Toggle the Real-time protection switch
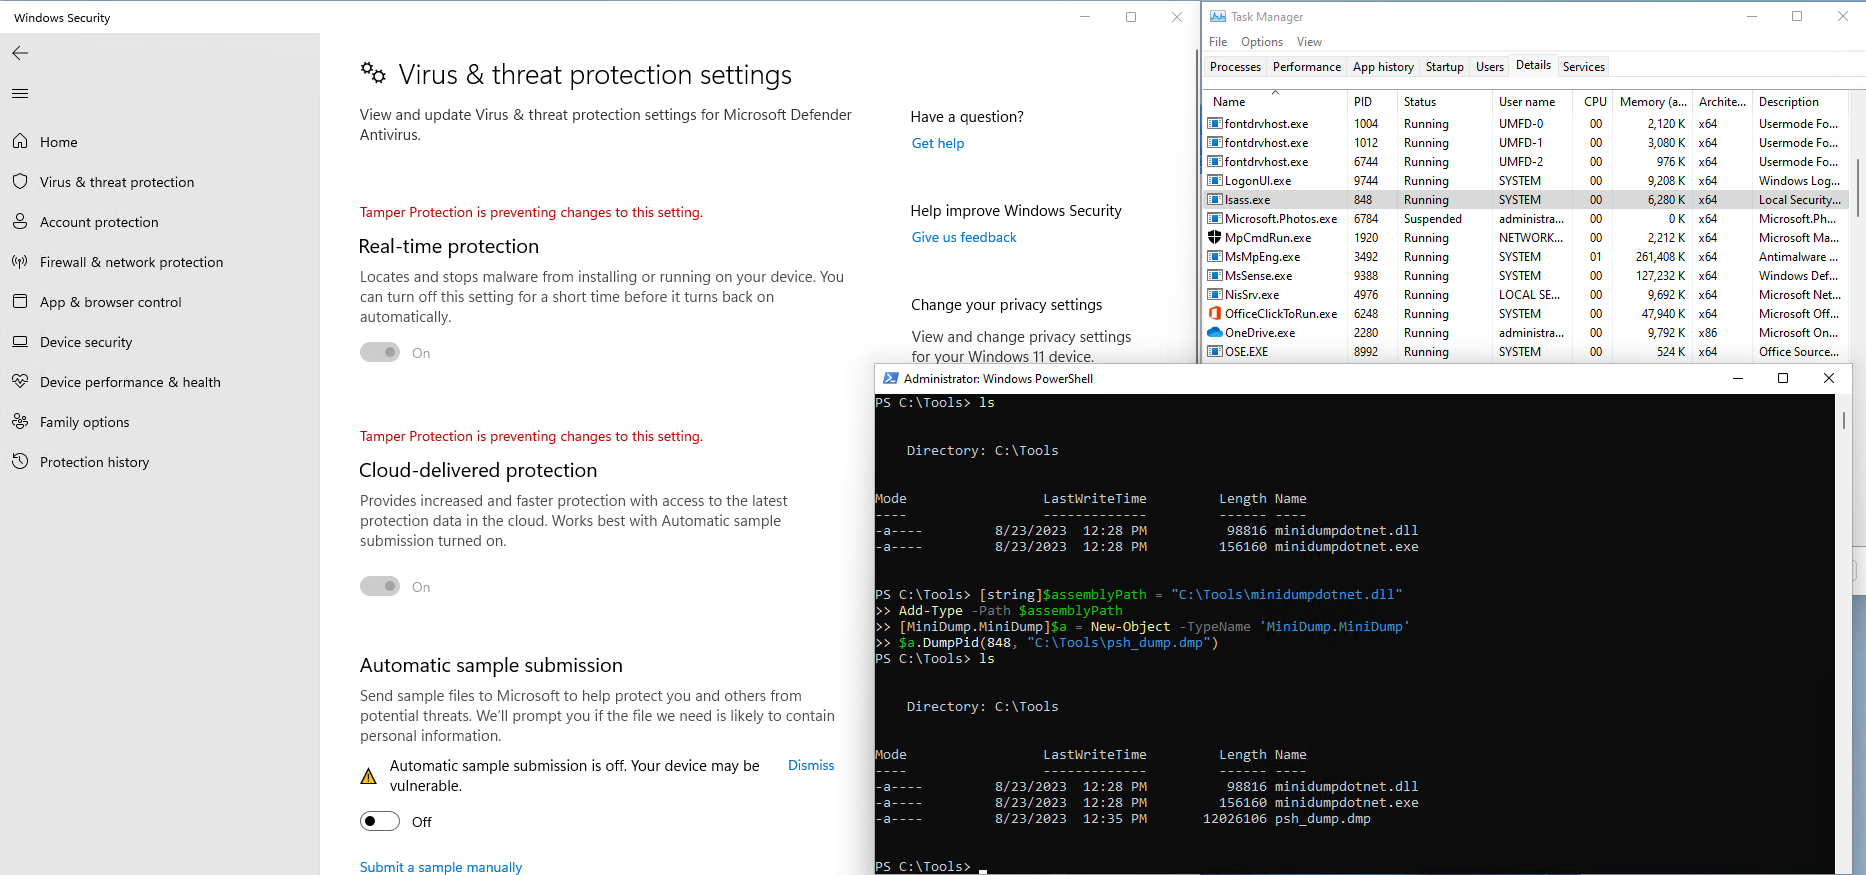Viewport: 1866px width, 875px height. point(380,352)
